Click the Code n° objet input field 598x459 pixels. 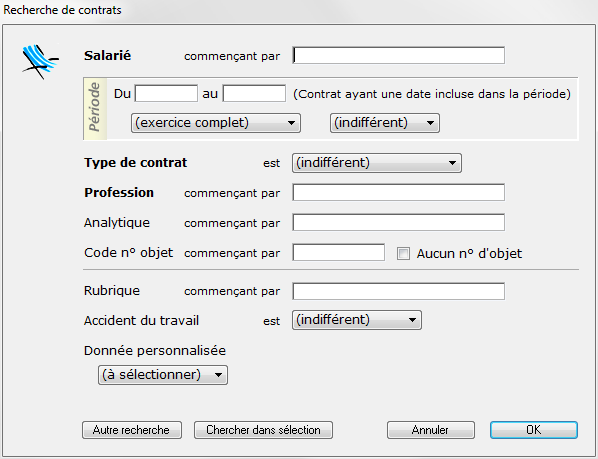click(339, 253)
